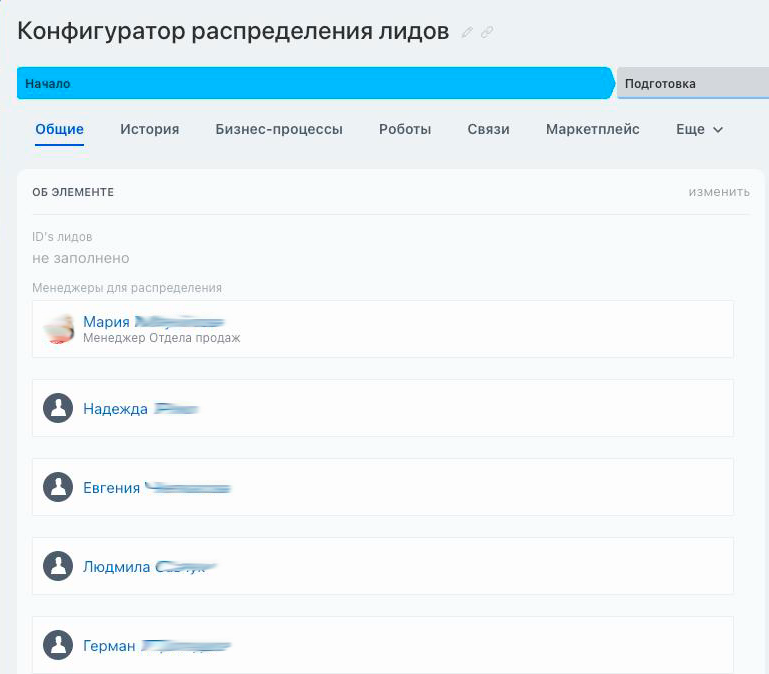The height and width of the screenshot is (674, 769).
Task: Click the pencil icon to edit the title
Action: [467, 32]
